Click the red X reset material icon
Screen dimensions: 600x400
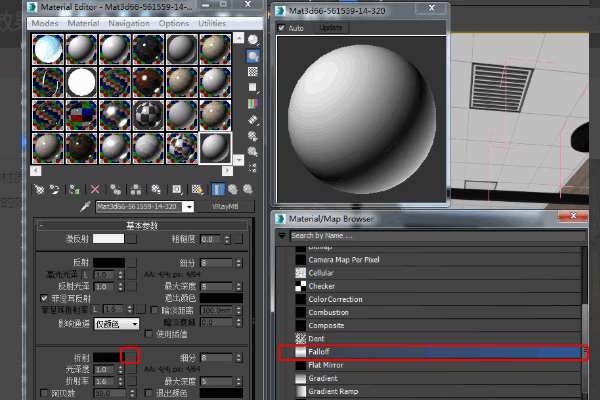point(95,189)
